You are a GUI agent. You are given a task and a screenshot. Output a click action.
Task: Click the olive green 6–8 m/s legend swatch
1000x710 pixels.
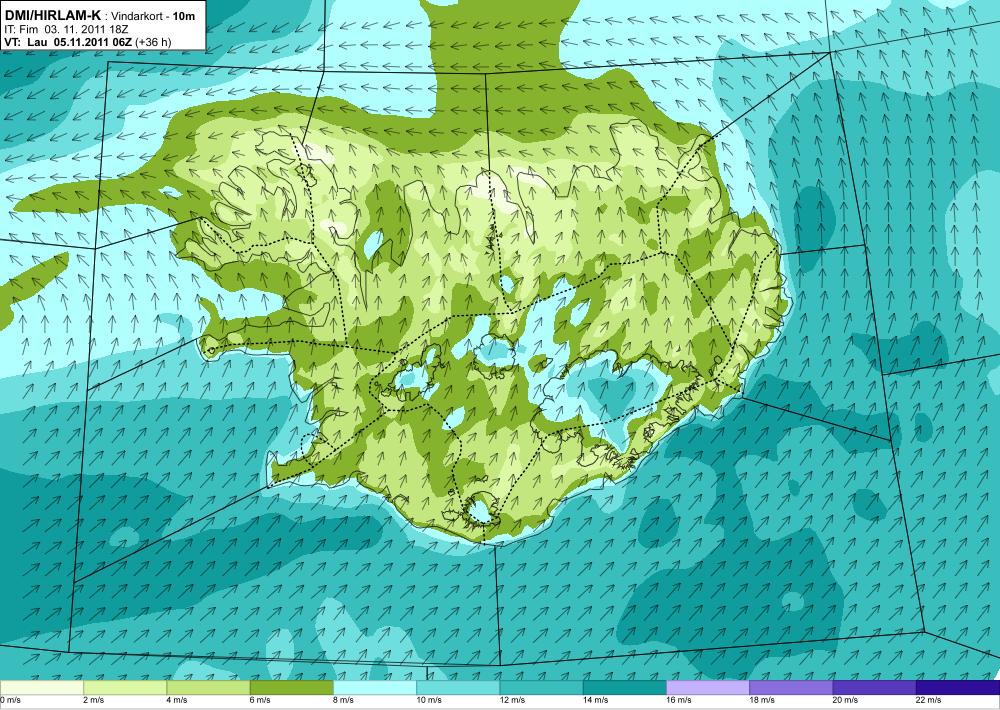click(x=291, y=688)
